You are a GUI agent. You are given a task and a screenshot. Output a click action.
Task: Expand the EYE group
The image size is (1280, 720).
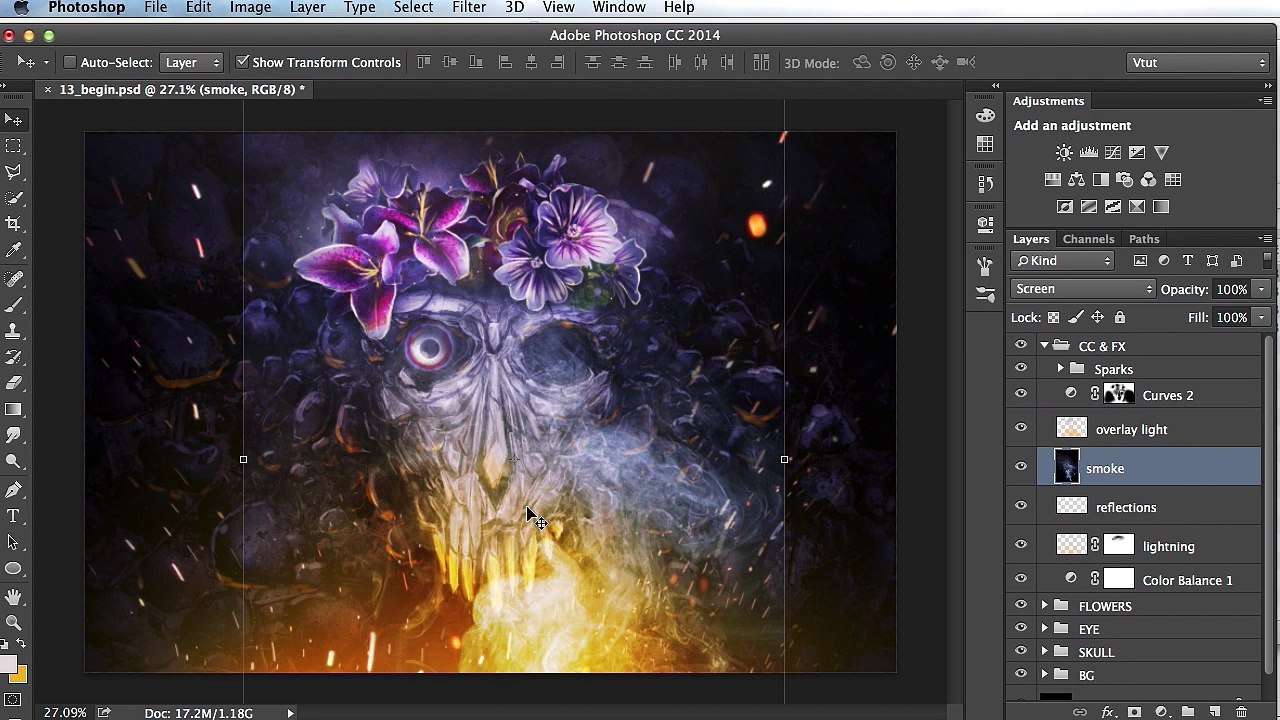1045,629
